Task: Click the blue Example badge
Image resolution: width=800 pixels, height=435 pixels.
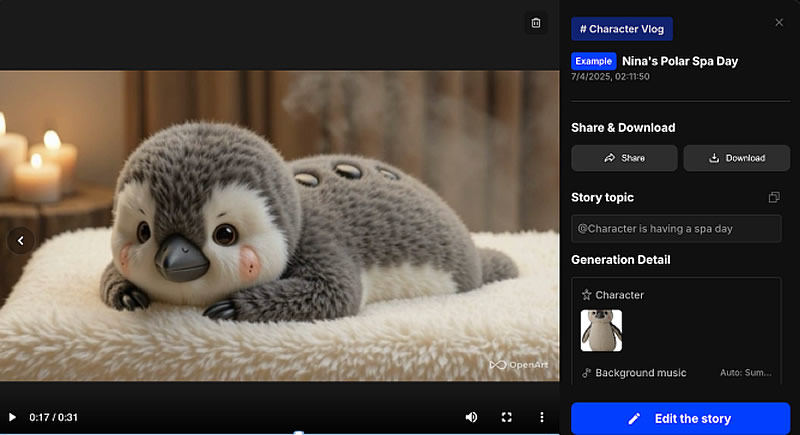Action: [x=593, y=61]
